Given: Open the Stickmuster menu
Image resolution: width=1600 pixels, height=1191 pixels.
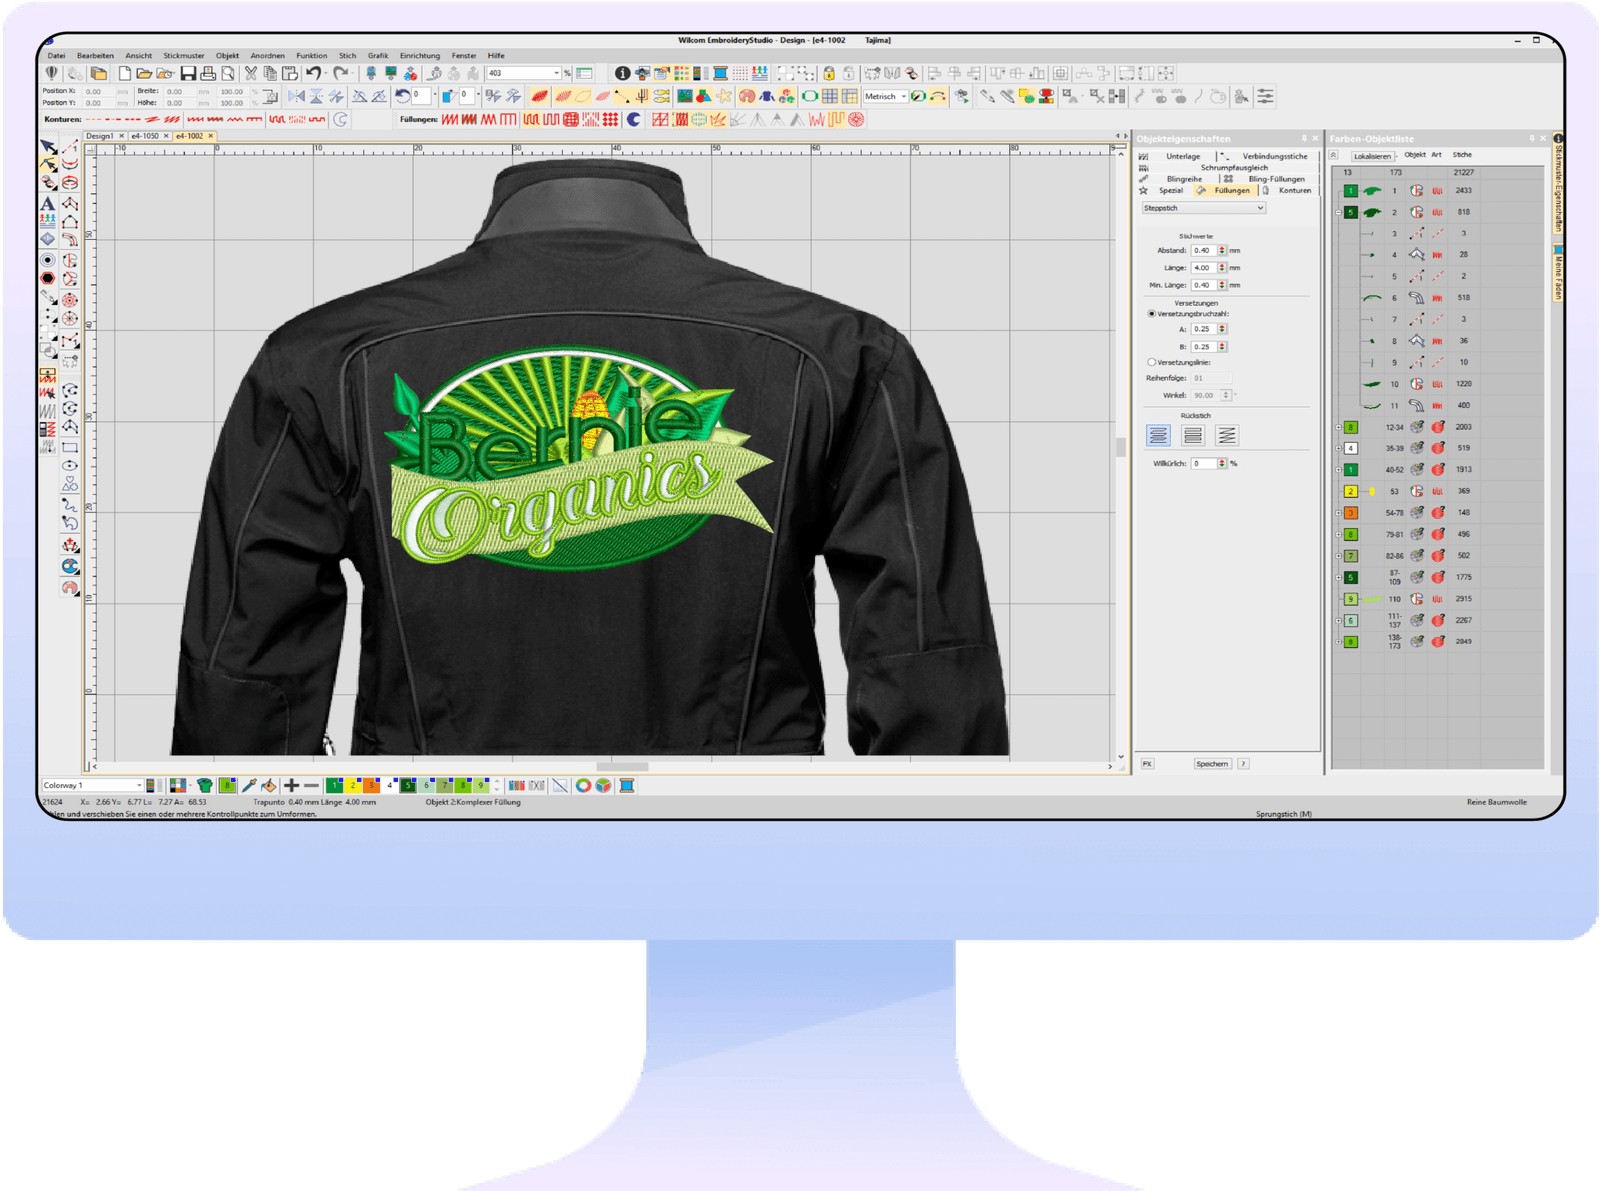Looking at the screenshot, I should tap(184, 56).
